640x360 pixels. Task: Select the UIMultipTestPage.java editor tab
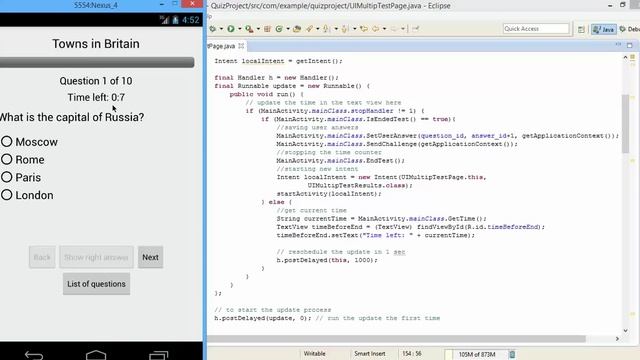(222, 46)
